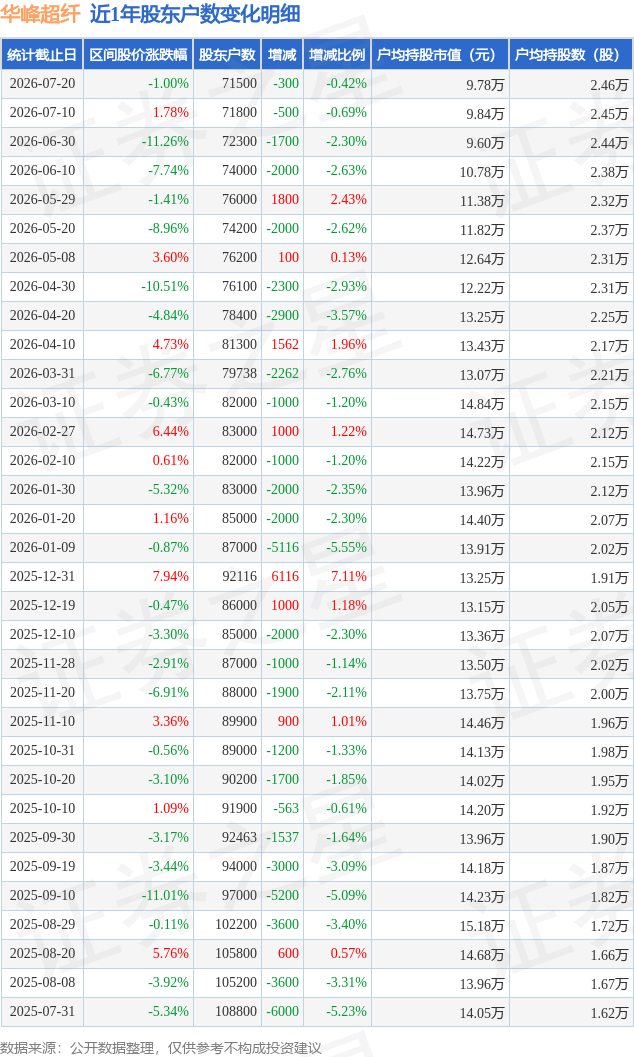Click the 华峰超纤 title text
This screenshot has height=1057, width=634.
pyautogui.click(x=40, y=14)
